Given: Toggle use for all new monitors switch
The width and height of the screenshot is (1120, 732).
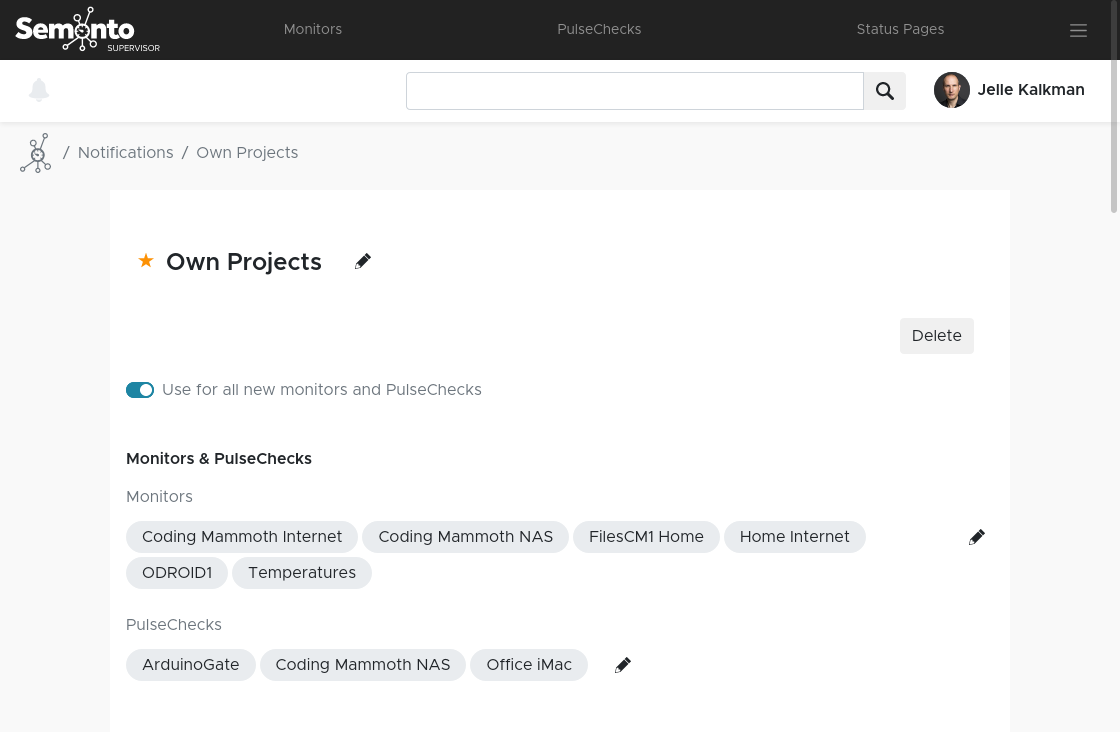Looking at the screenshot, I should click(x=140, y=390).
